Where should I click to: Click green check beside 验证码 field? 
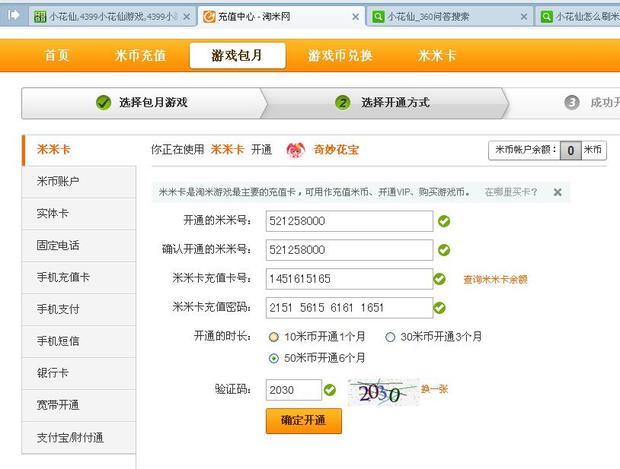tap(330, 390)
